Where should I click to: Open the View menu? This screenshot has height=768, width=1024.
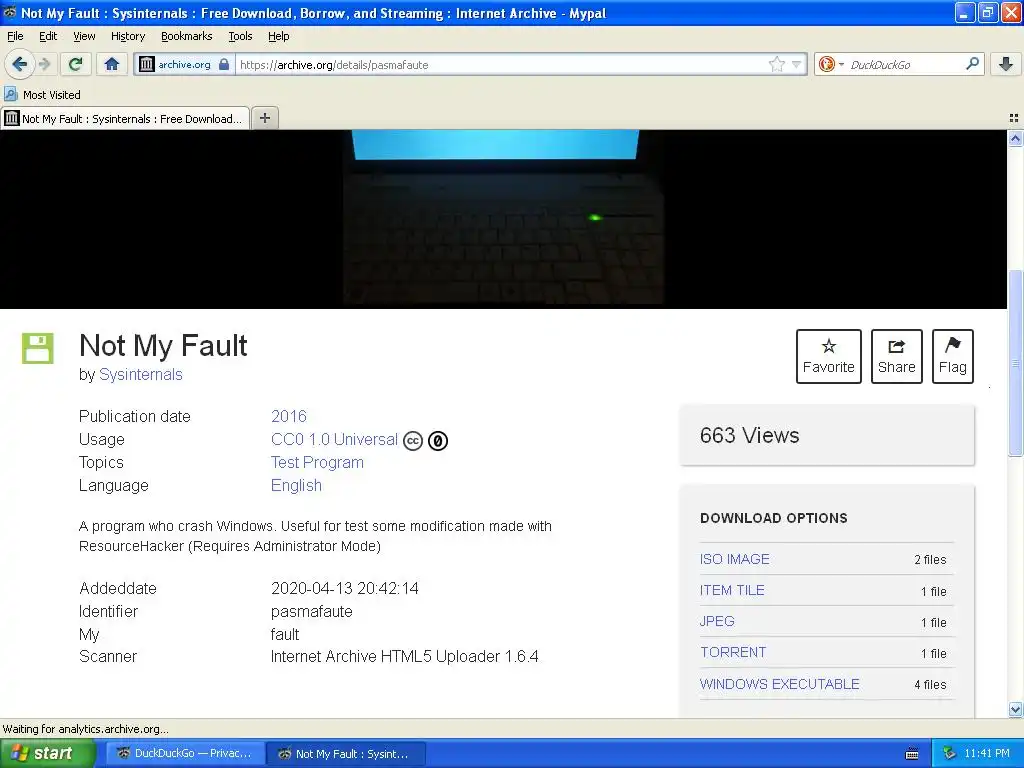84,36
